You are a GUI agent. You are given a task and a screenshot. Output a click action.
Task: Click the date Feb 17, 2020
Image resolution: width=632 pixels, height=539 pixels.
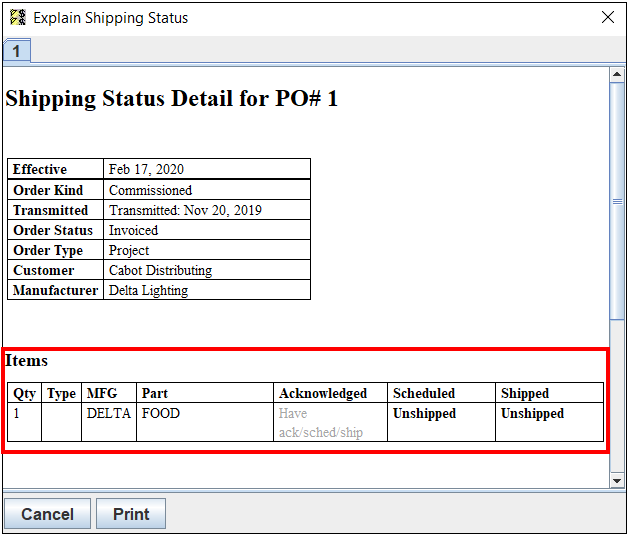[146, 169]
